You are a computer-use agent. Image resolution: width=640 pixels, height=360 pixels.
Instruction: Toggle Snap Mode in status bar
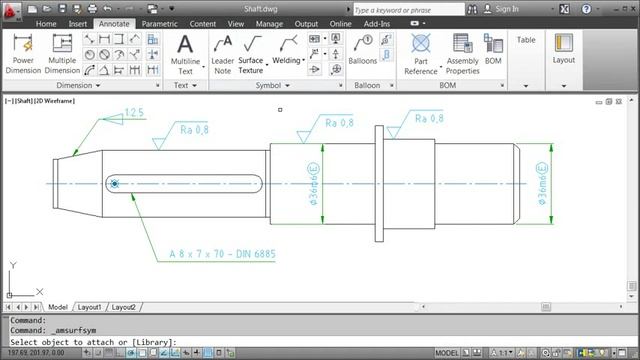click(98, 353)
